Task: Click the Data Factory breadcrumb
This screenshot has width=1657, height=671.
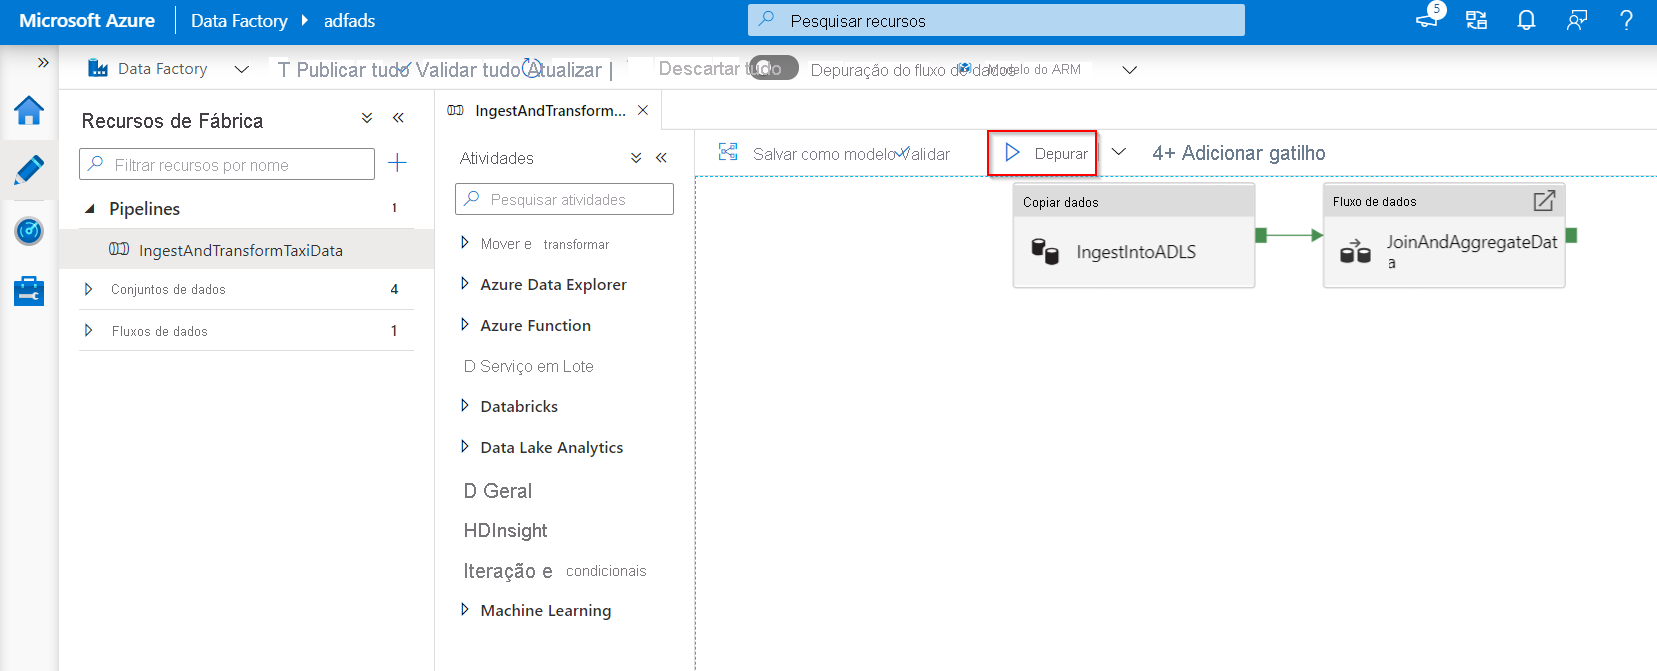Action: [239, 20]
